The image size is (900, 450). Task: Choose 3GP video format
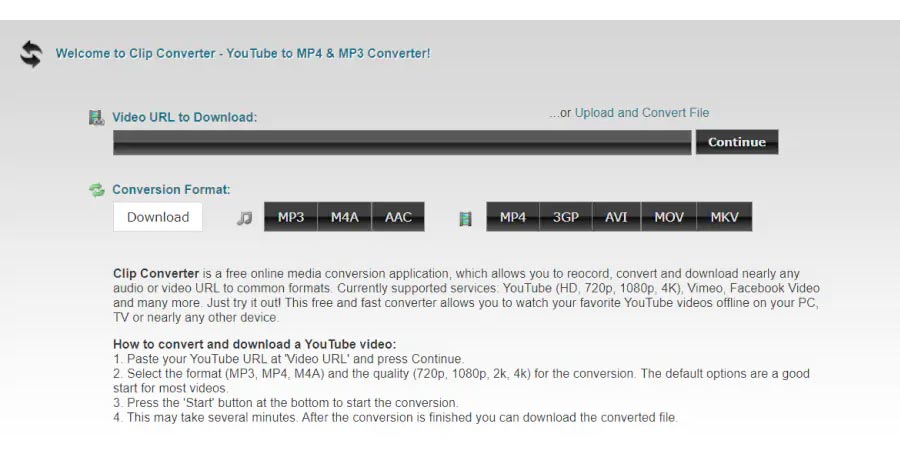click(565, 217)
